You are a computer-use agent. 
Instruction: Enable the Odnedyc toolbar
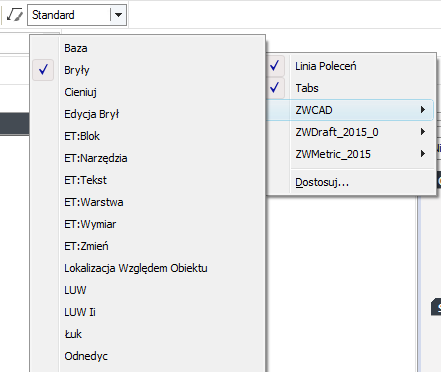[148, 356]
